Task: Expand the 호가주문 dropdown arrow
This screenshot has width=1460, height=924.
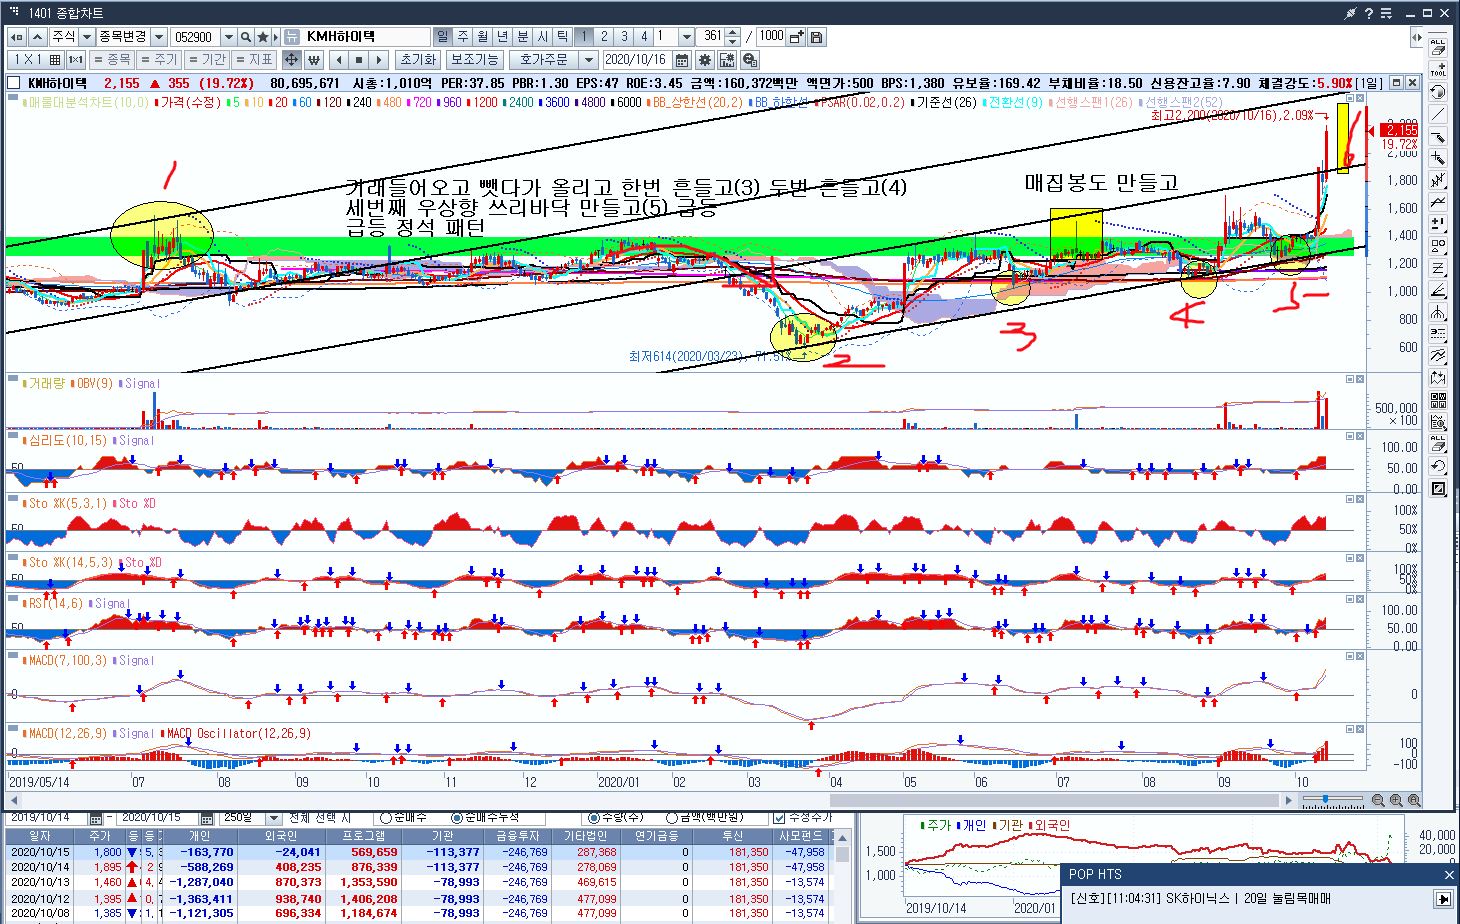Action: (x=589, y=60)
